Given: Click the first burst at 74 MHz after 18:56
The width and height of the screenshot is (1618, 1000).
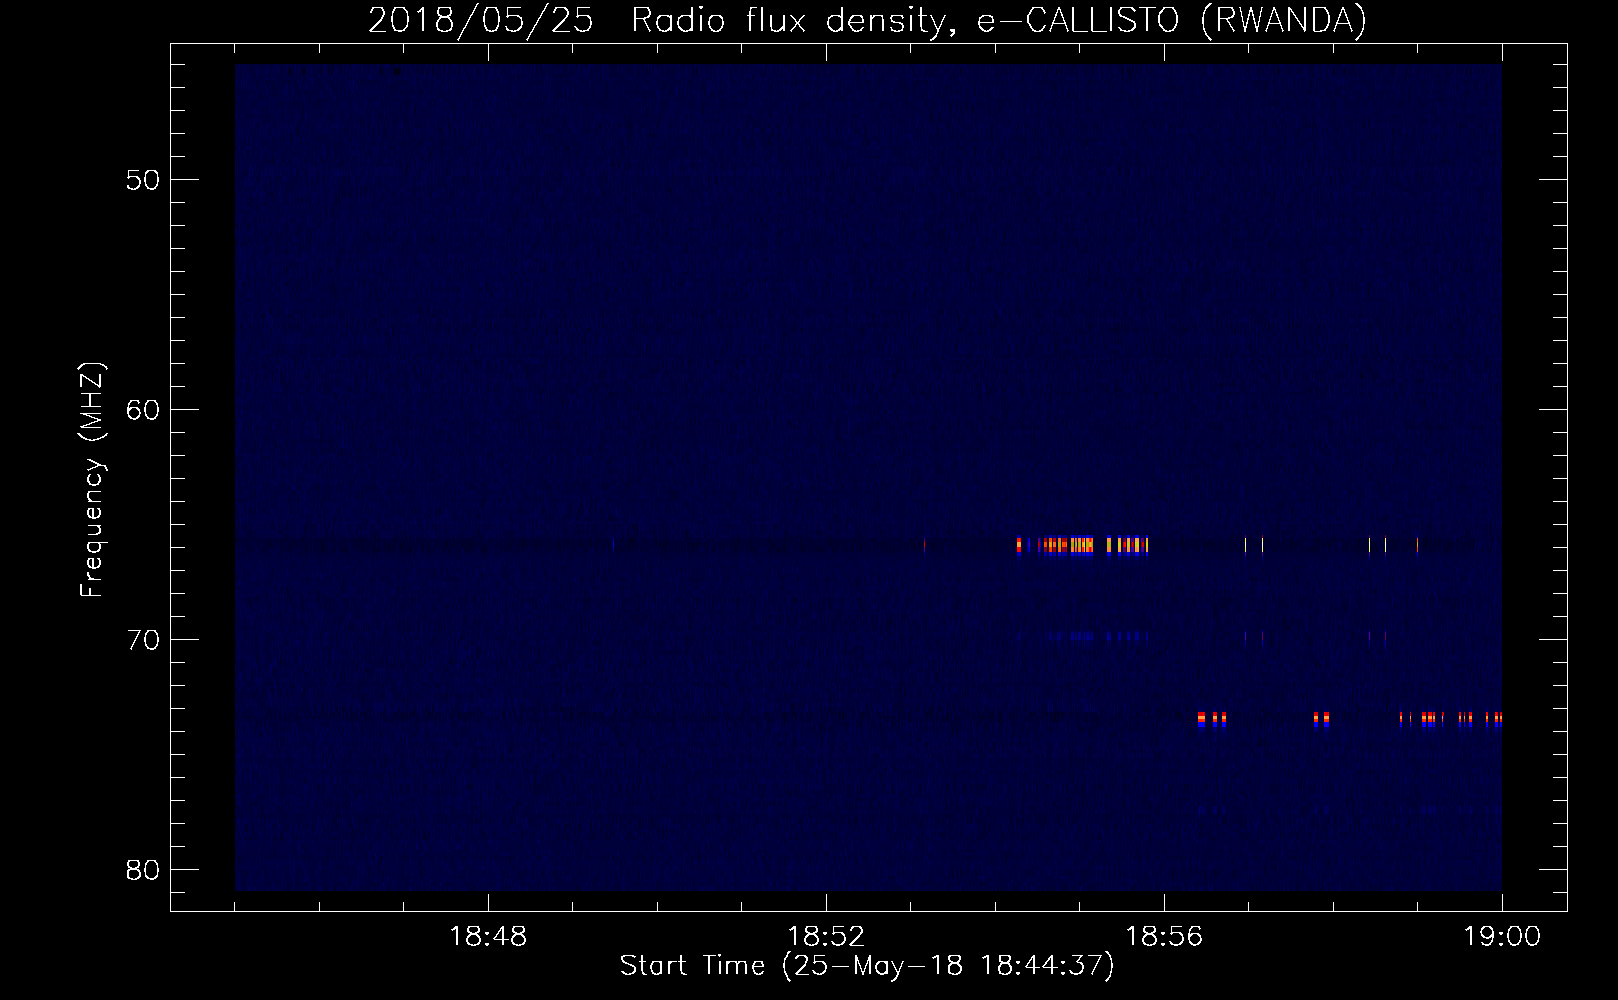Looking at the screenshot, I should click(x=1201, y=720).
